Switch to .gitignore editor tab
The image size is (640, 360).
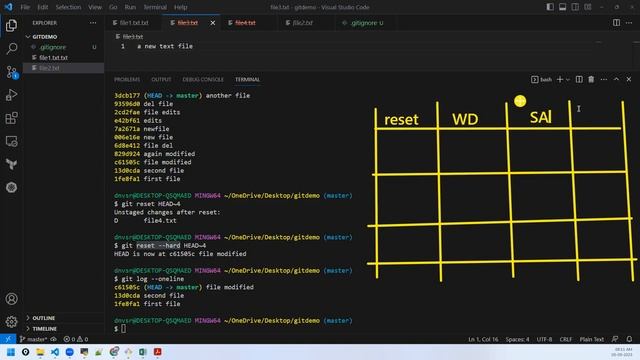(x=367, y=23)
